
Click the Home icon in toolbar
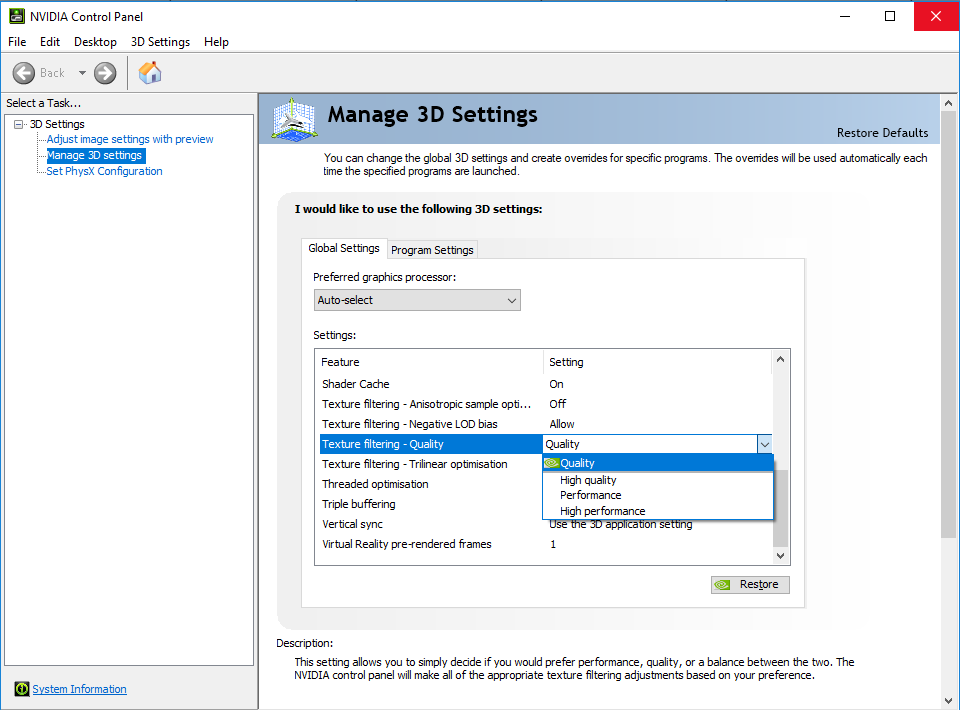point(150,73)
